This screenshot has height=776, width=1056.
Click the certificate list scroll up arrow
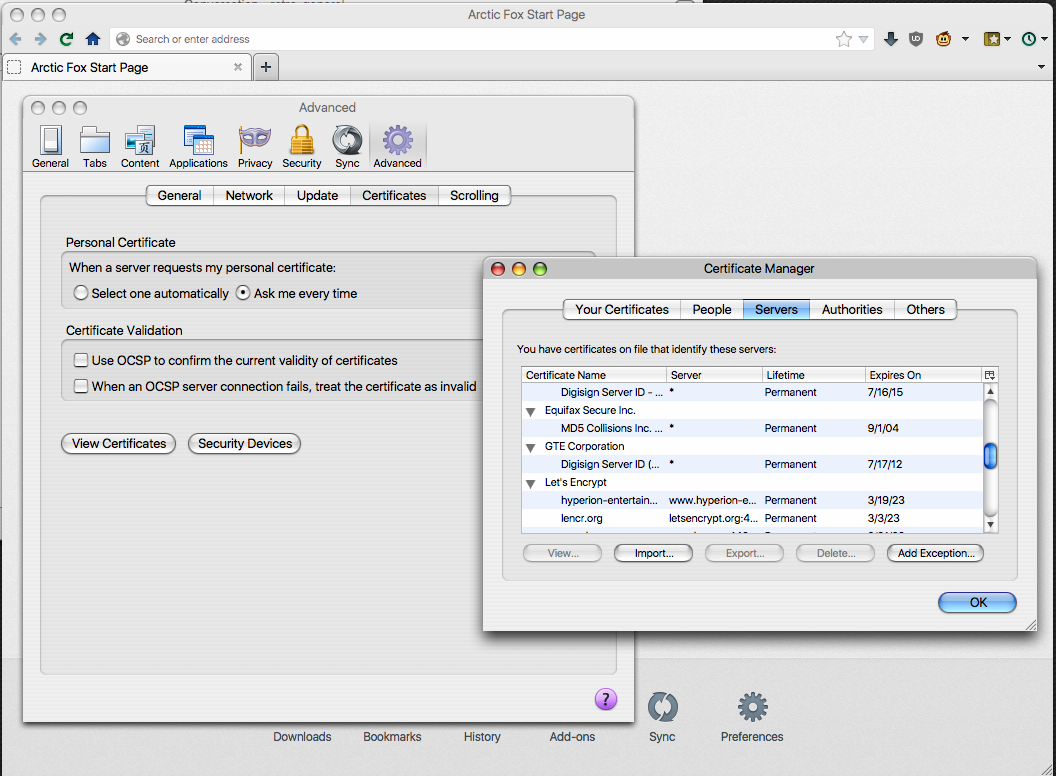point(990,391)
